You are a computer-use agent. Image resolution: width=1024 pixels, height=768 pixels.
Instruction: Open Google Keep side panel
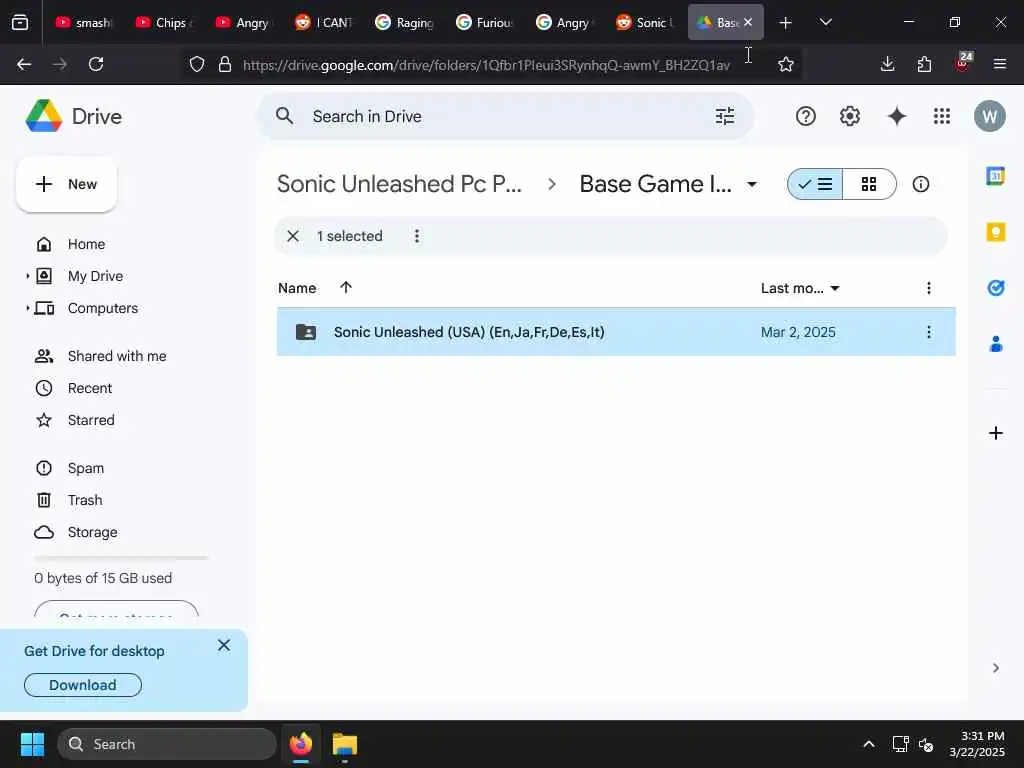coord(995,232)
